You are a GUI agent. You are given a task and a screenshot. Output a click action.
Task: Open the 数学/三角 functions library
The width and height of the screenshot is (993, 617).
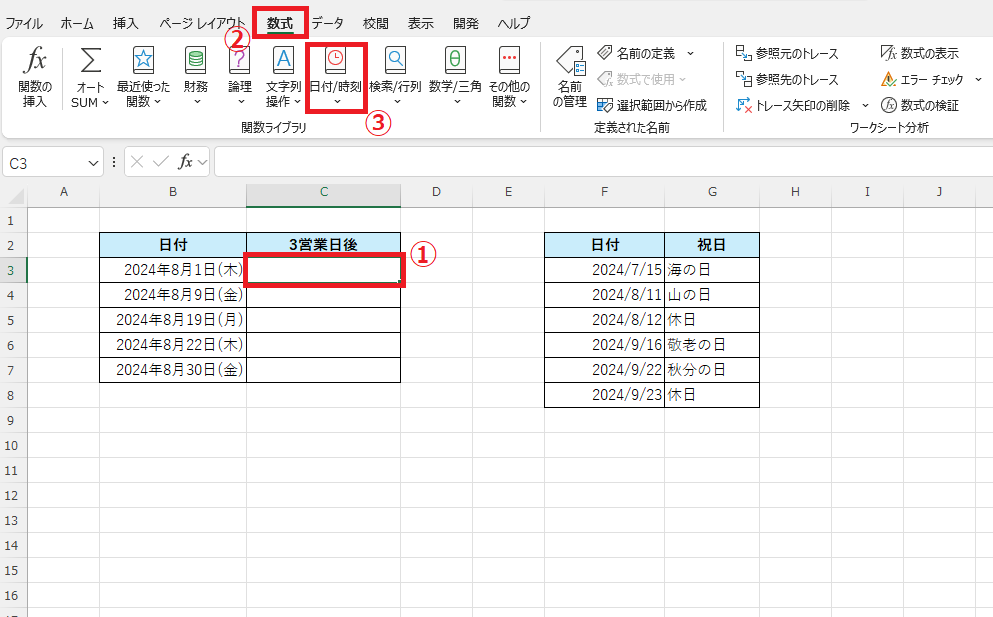pos(455,77)
